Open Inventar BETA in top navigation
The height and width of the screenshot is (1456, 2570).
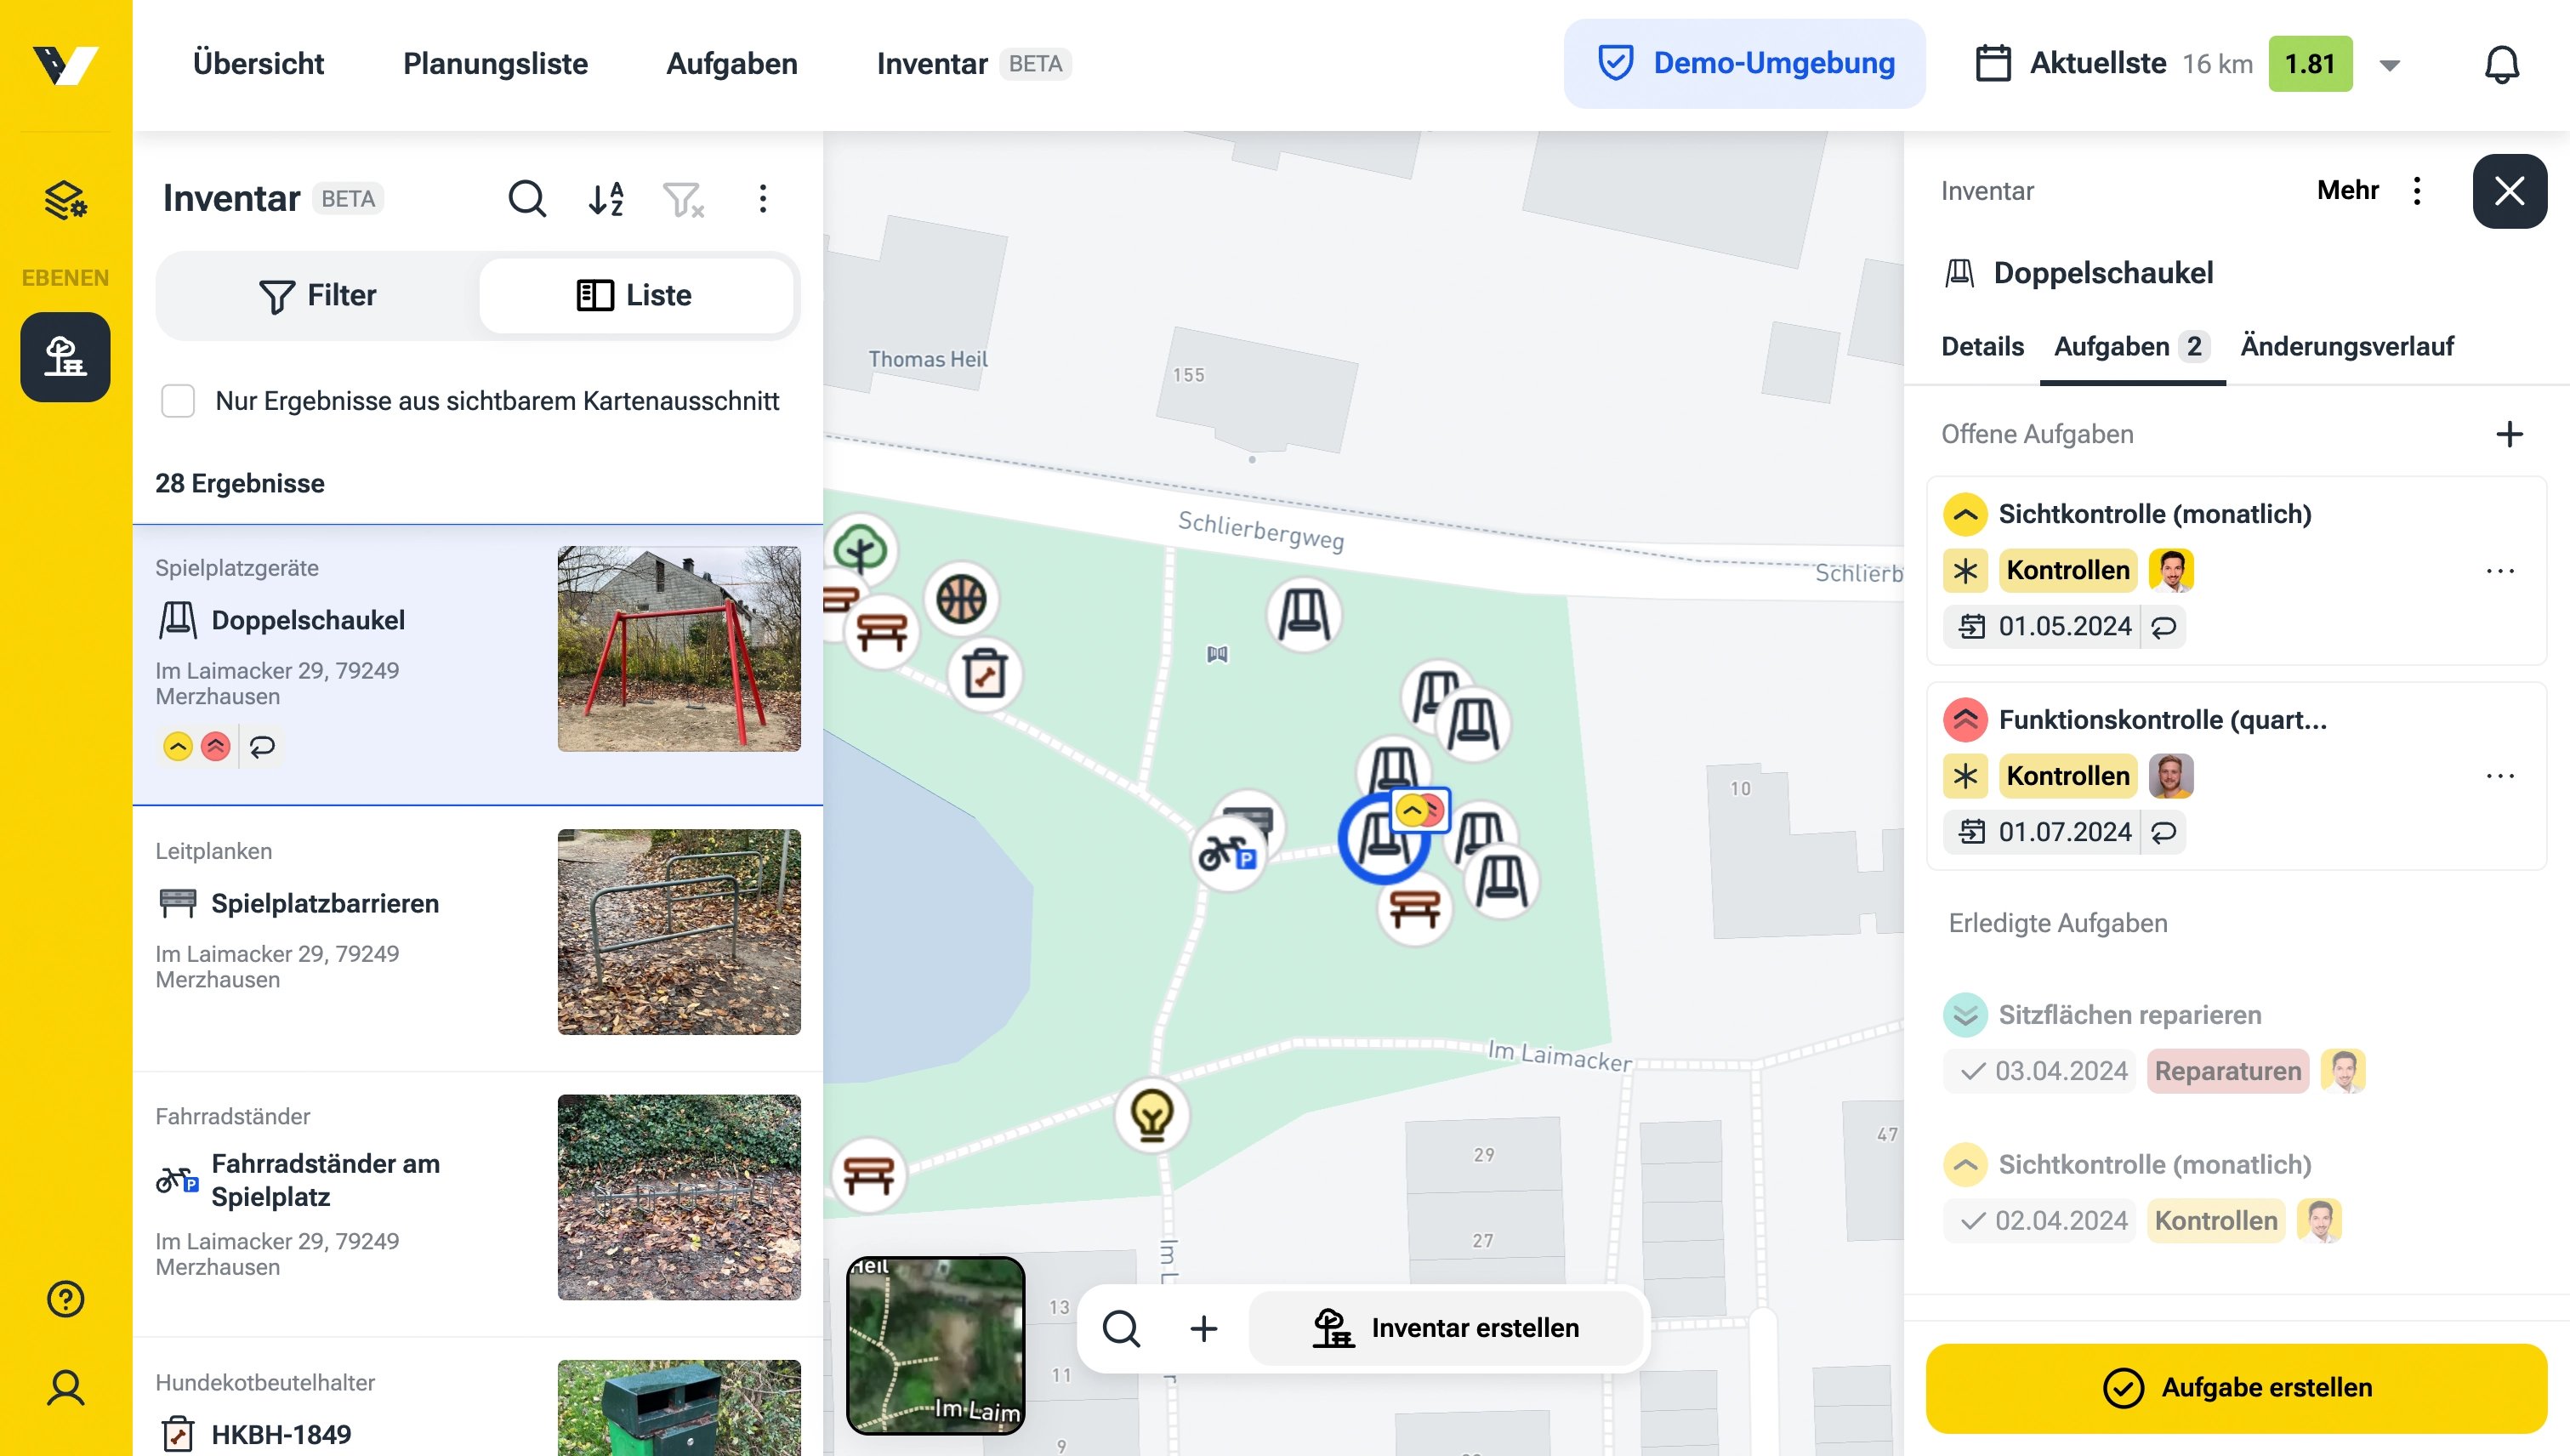pos(973,64)
